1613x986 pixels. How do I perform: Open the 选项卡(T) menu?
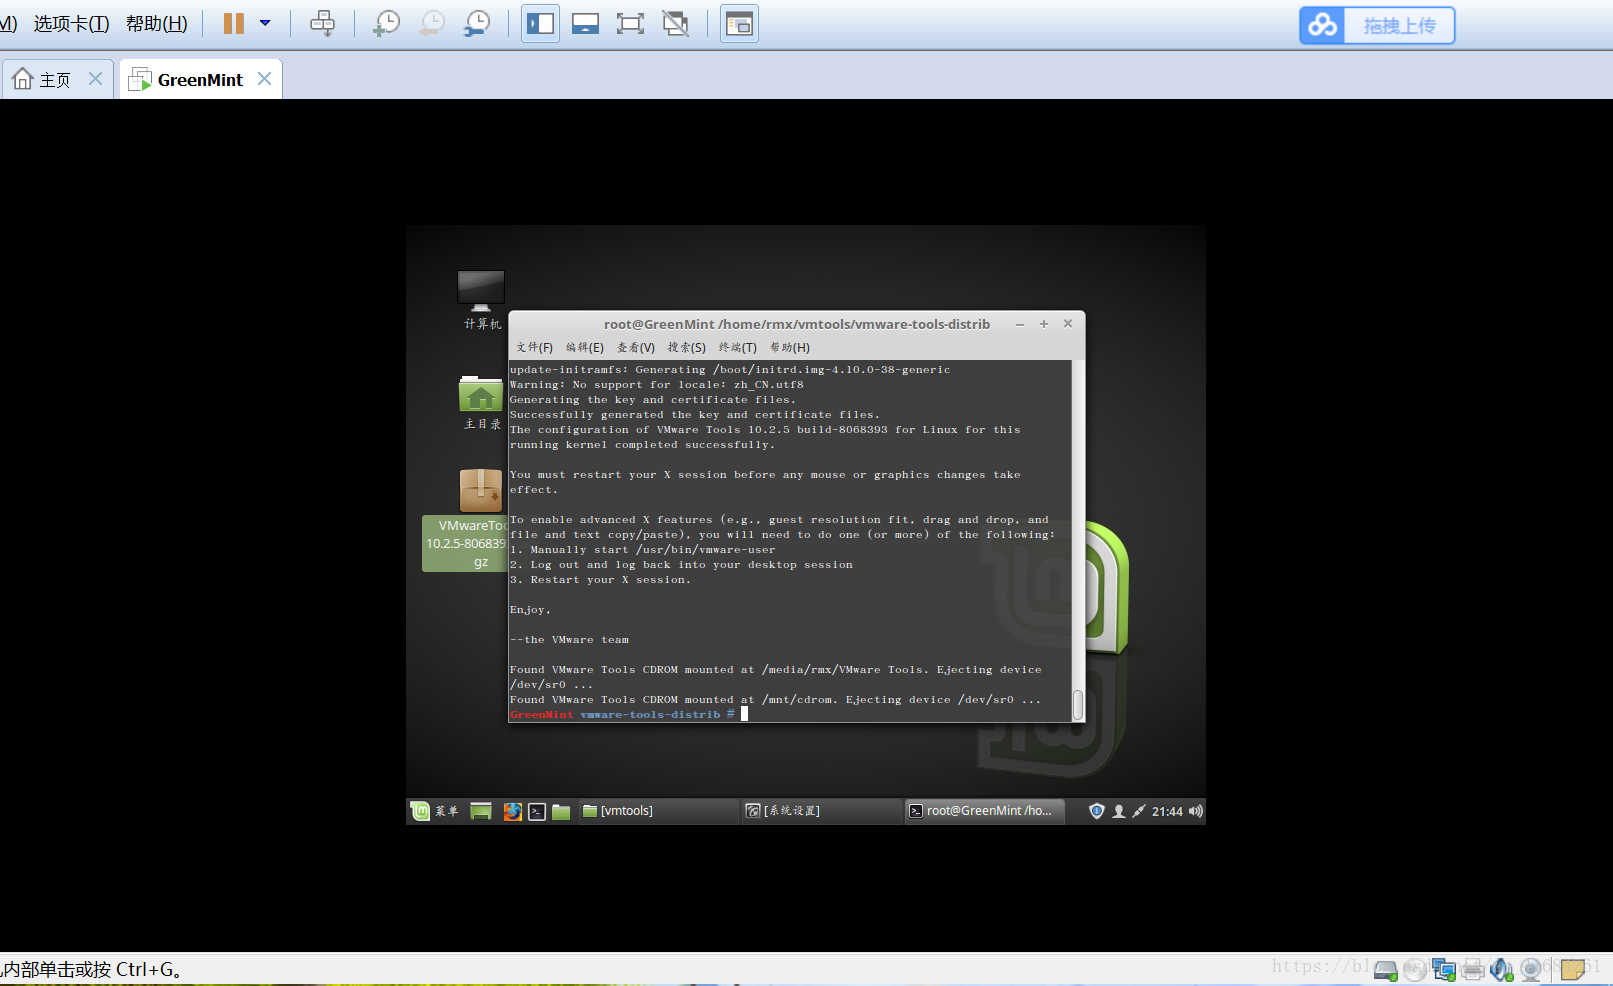(71, 23)
